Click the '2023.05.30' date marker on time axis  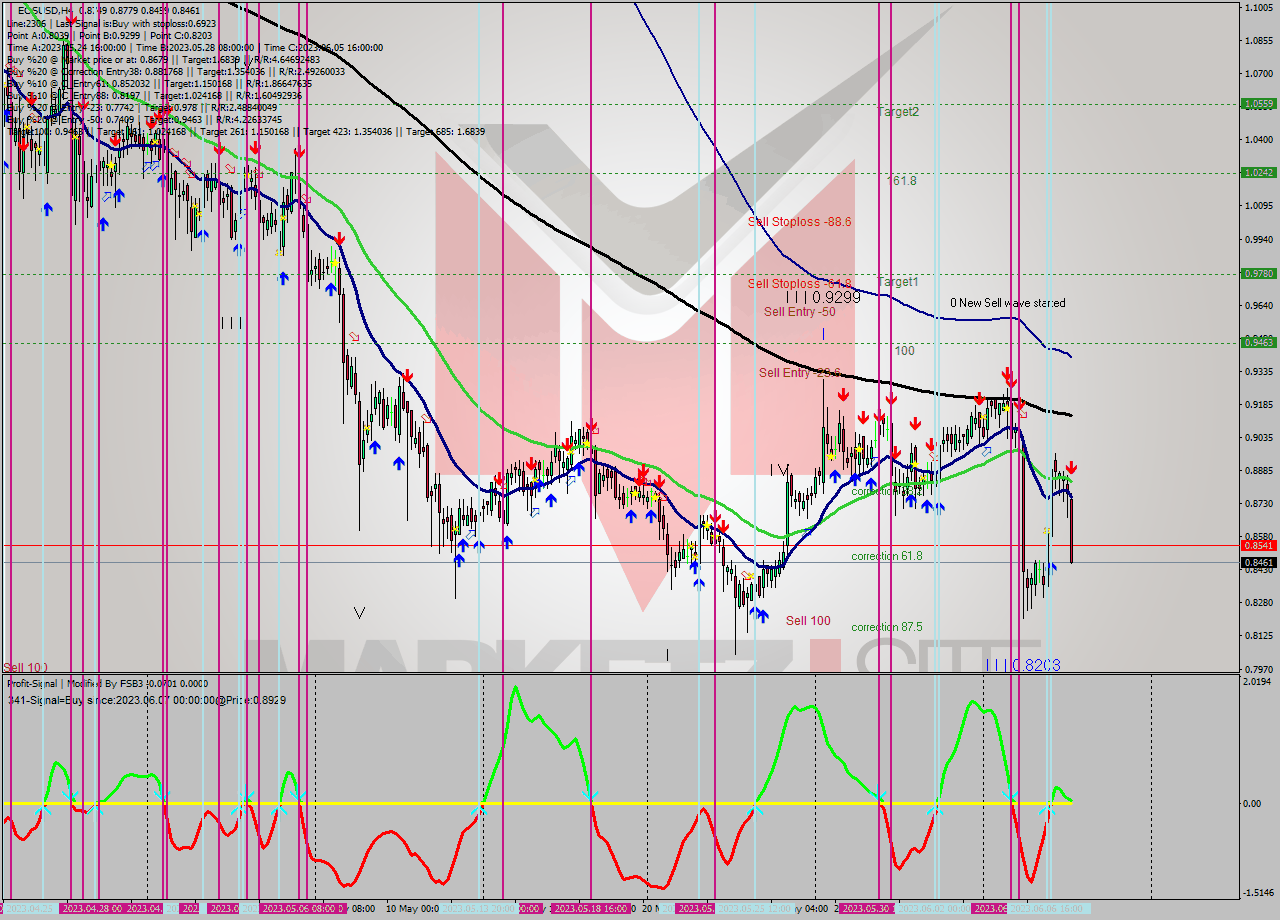tap(866, 908)
